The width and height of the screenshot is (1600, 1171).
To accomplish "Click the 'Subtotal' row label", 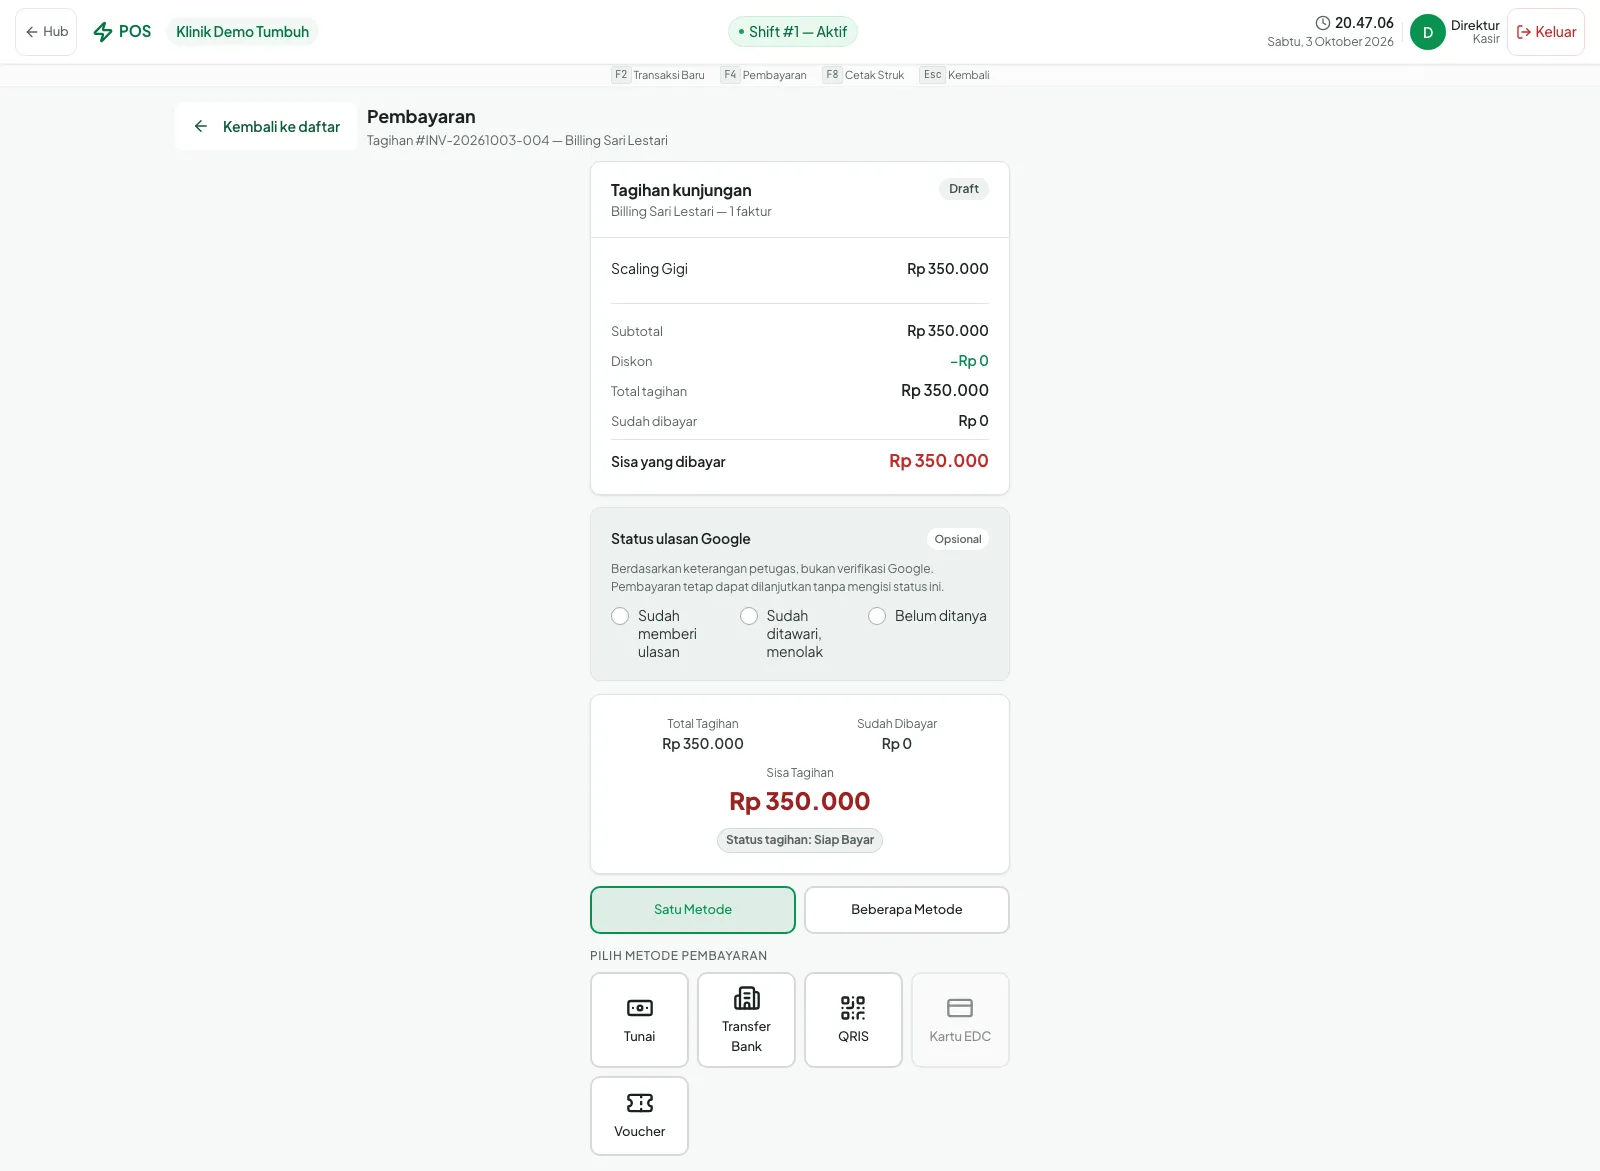I will [x=637, y=331].
